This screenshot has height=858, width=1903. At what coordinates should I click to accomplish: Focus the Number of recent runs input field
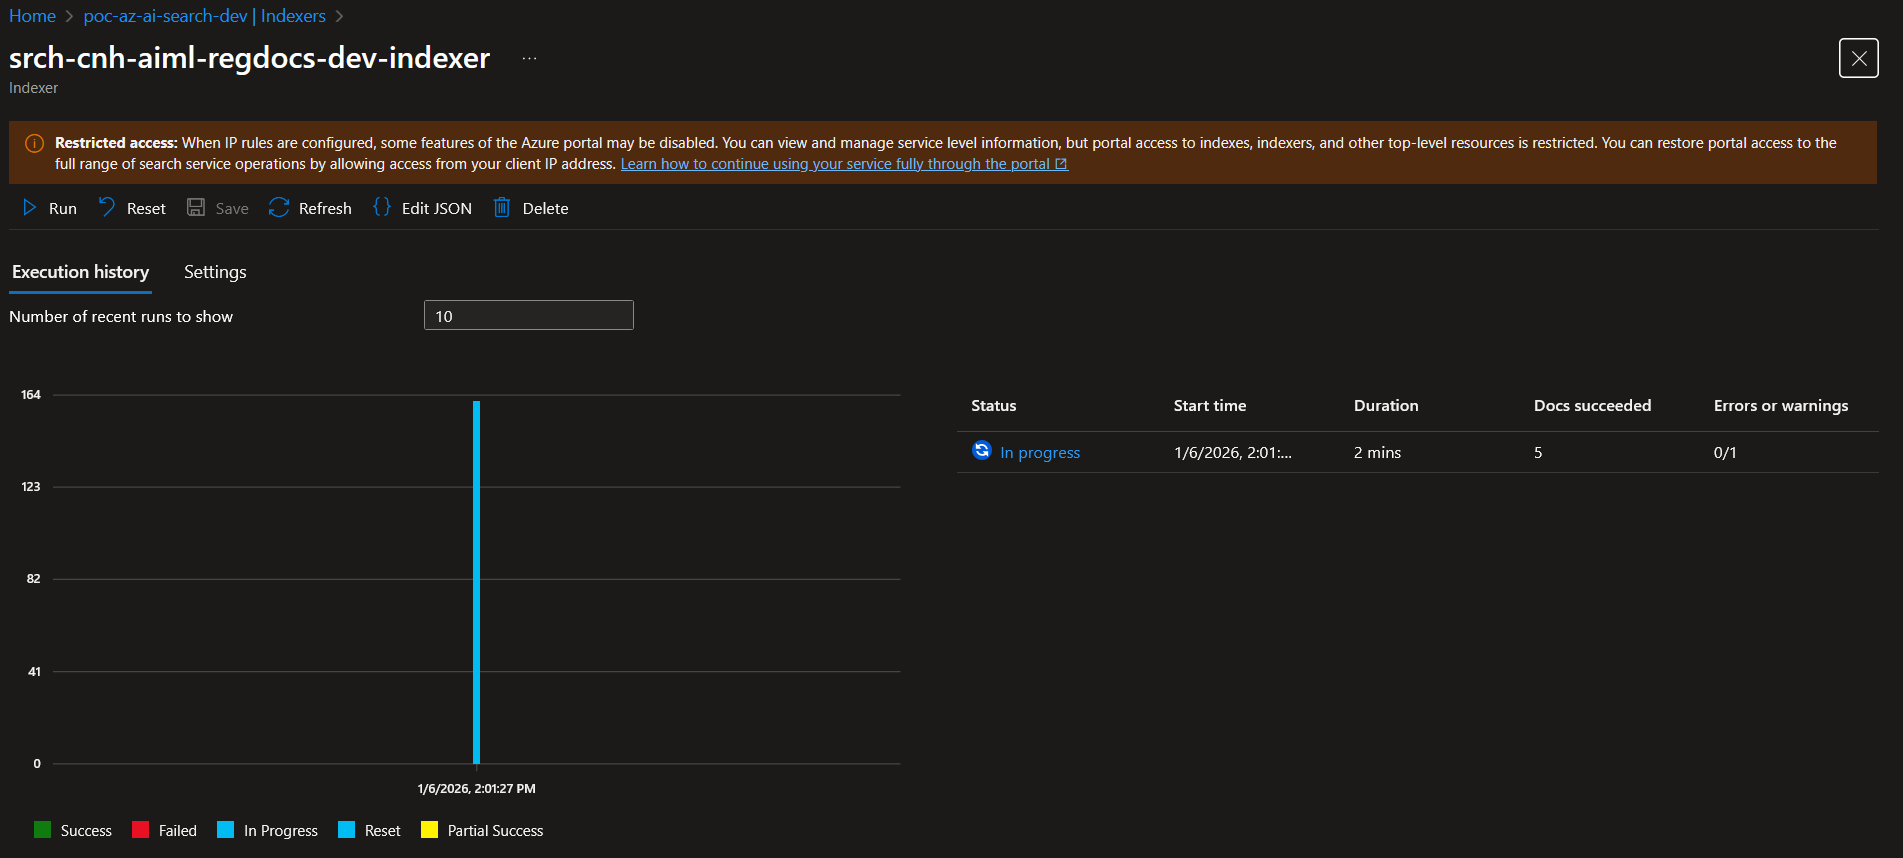(529, 315)
